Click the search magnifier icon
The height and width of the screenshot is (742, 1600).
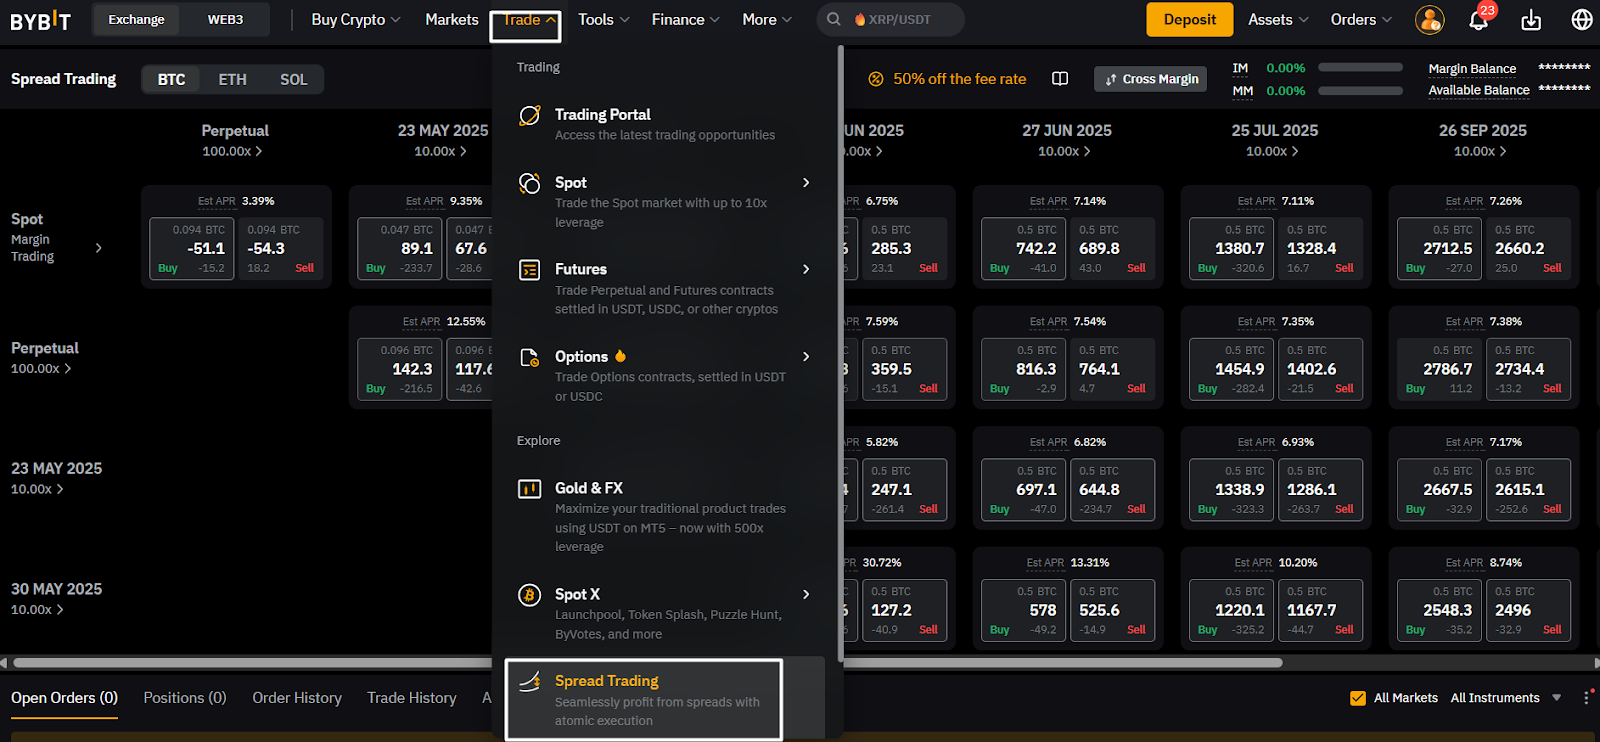(834, 19)
